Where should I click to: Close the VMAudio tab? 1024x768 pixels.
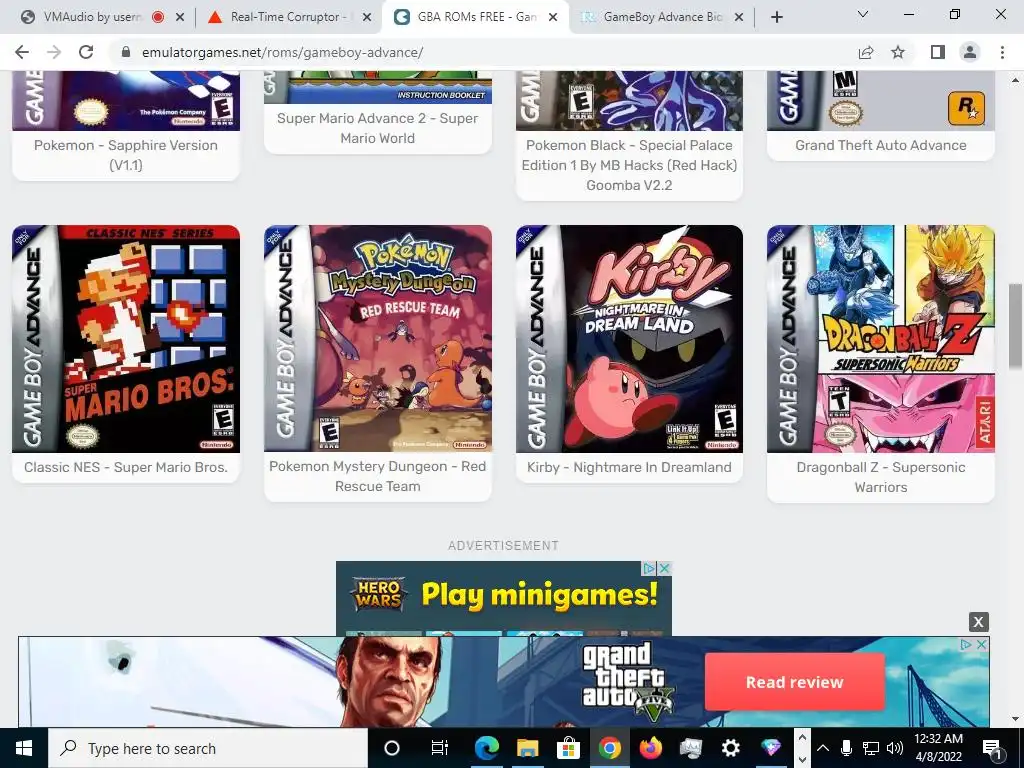(180, 17)
